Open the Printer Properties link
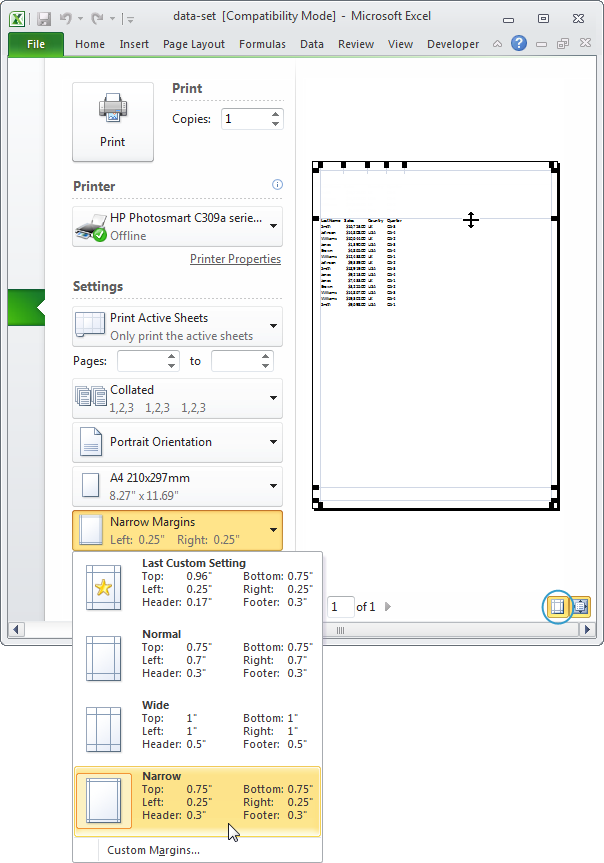604x863 pixels. (x=235, y=259)
